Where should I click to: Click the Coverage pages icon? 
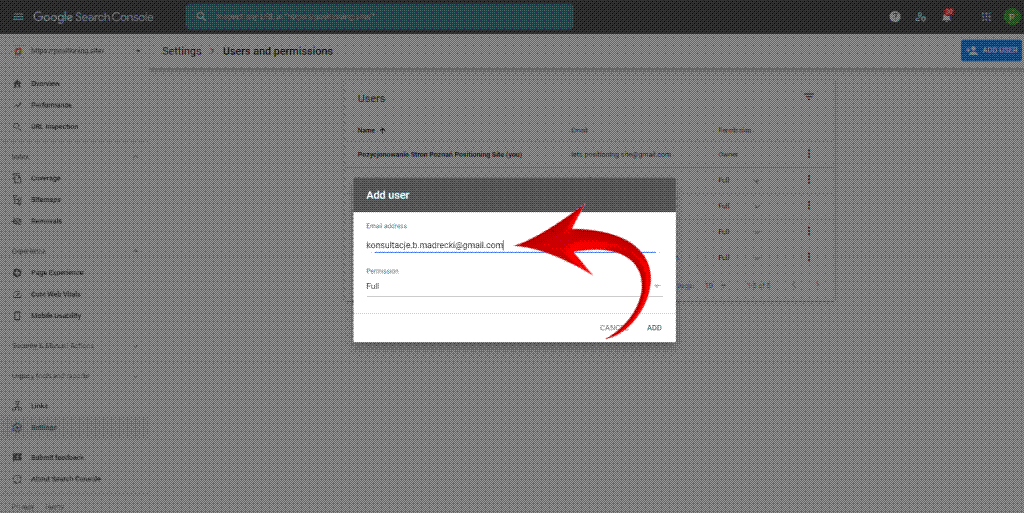click(18, 178)
